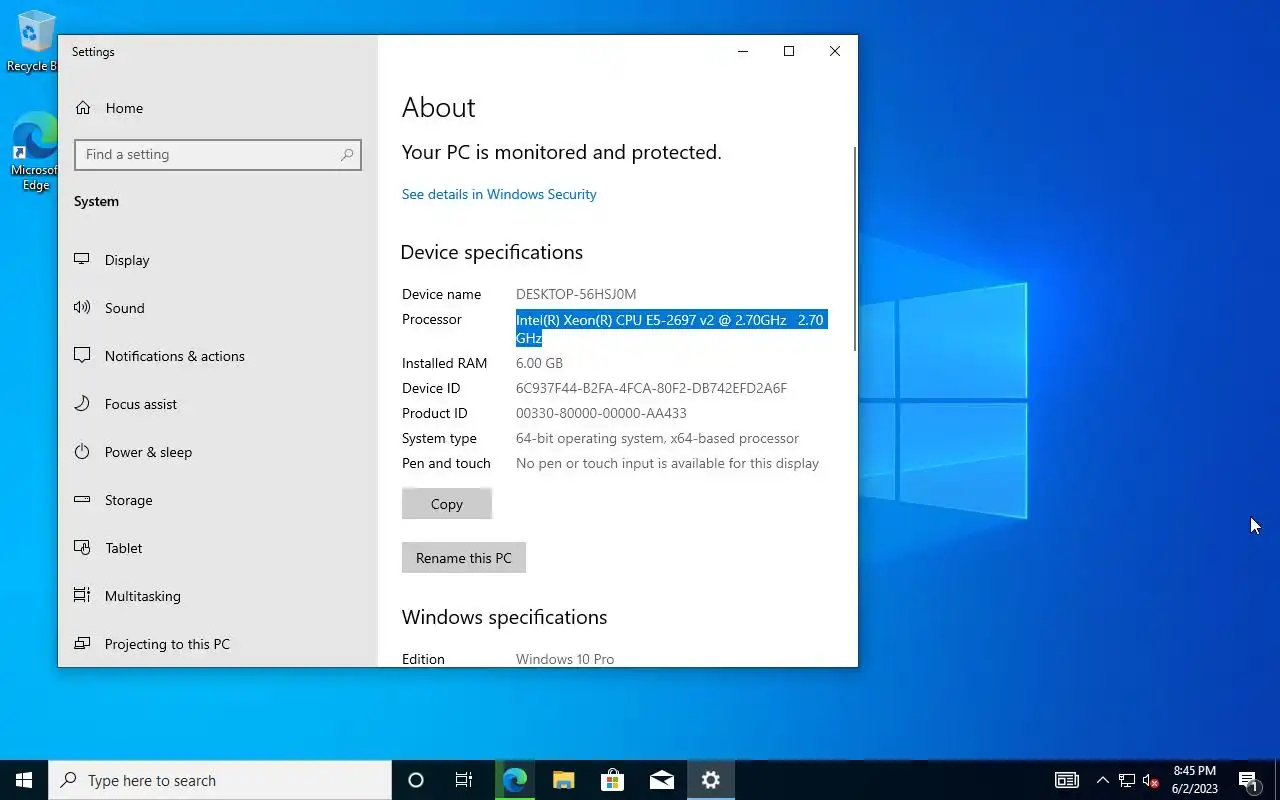1280x800 pixels.
Task: Click the Projecting to this PC icon
Action: point(82,644)
